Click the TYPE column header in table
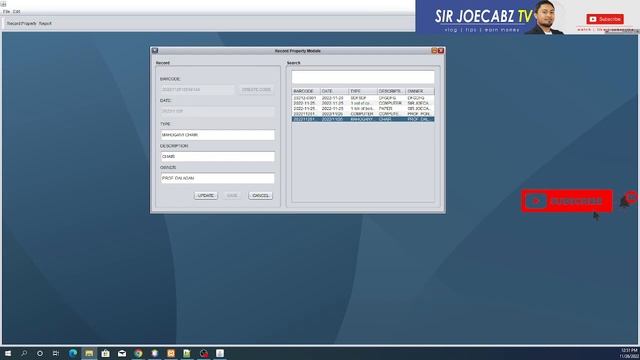 (363, 91)
